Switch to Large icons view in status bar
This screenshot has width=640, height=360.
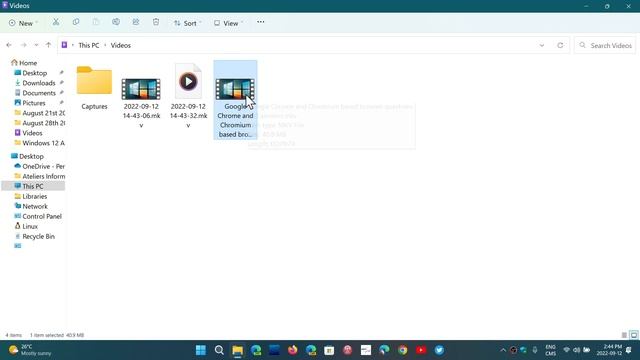[634, 335]
